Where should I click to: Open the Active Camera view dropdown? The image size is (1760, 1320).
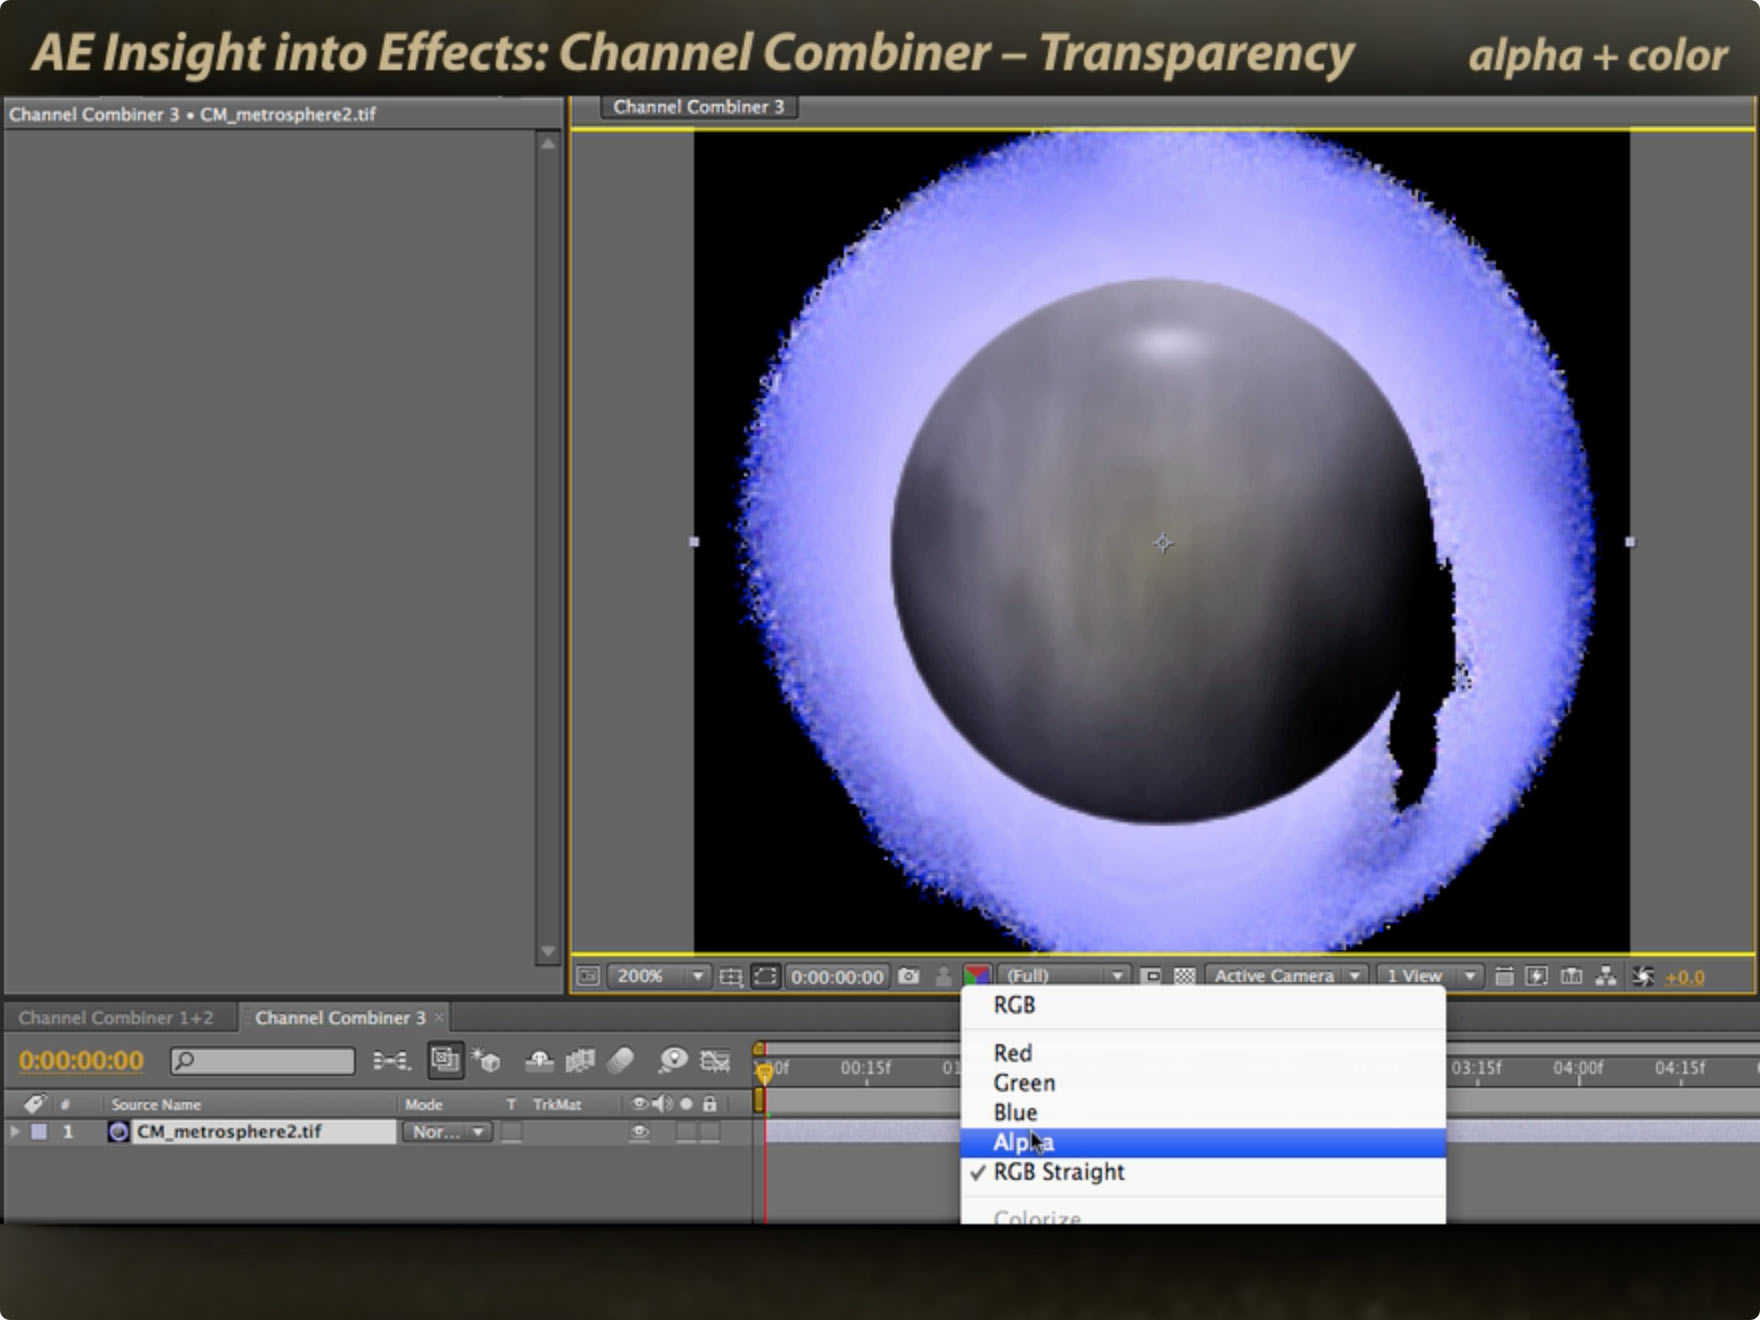1286,976
